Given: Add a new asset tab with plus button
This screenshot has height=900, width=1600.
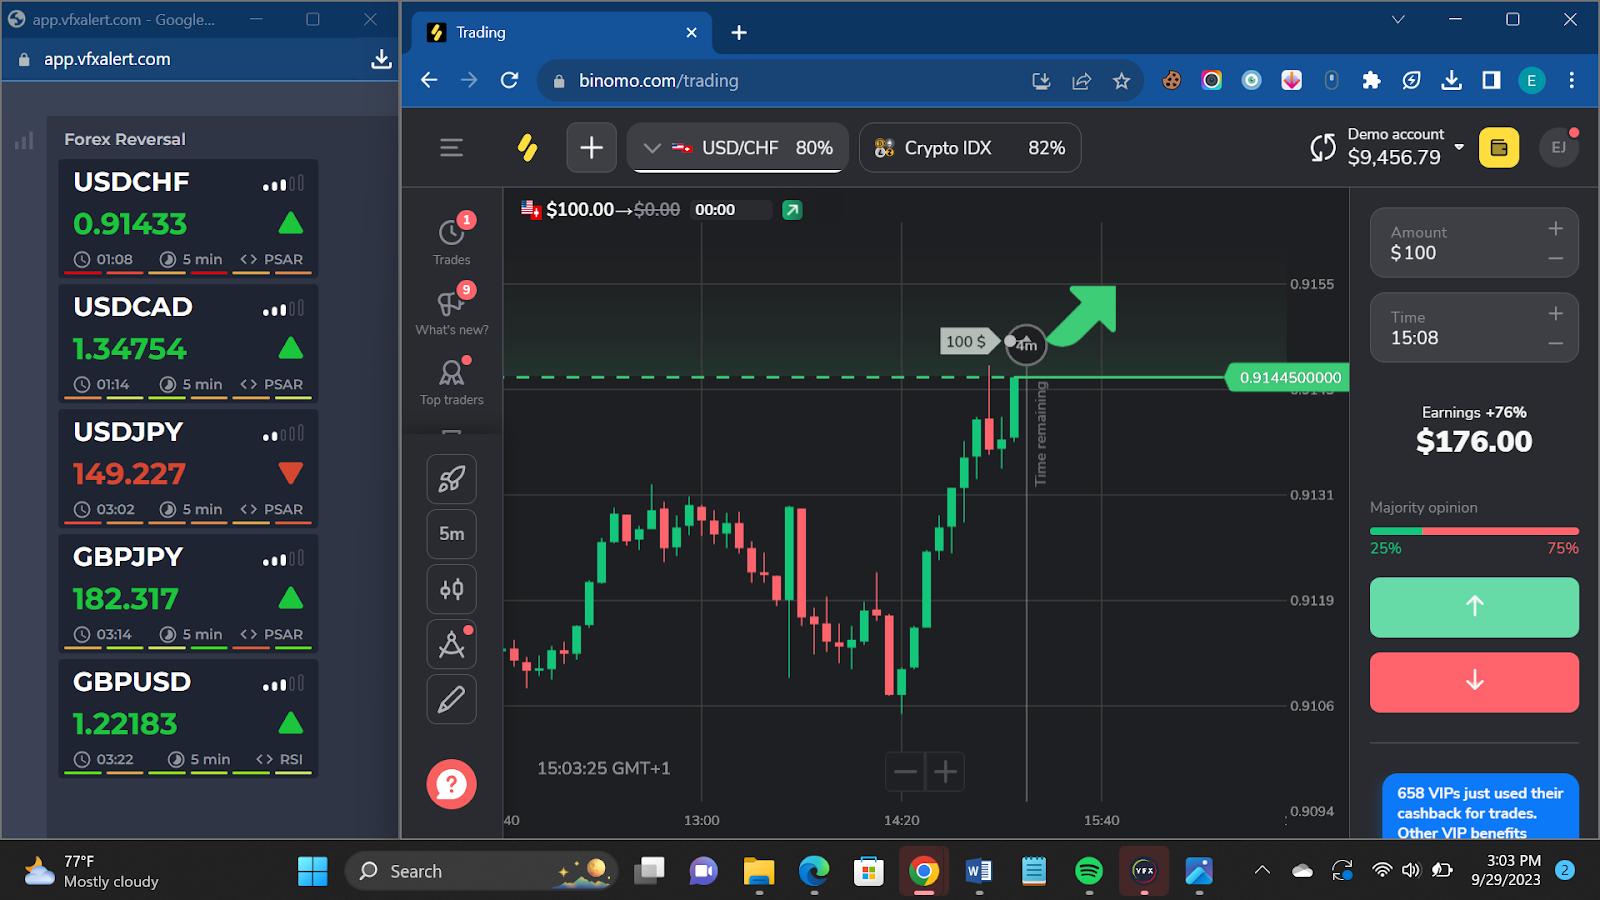Looking at the screenshot, I should click(x=591, y=148).
